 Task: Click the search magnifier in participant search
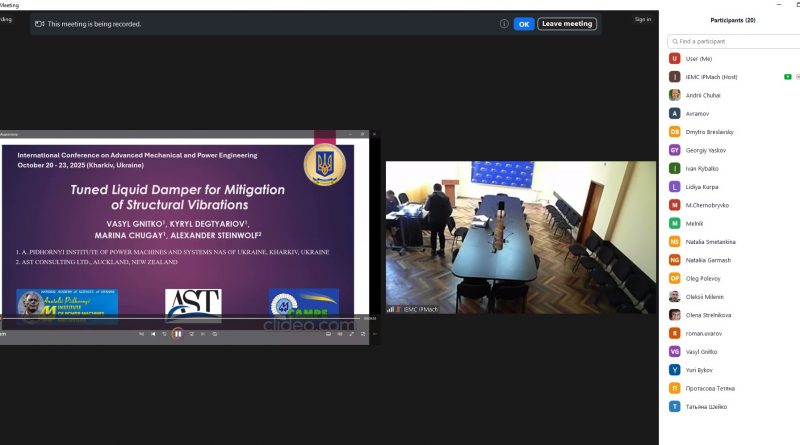click(x=675, y=42)
